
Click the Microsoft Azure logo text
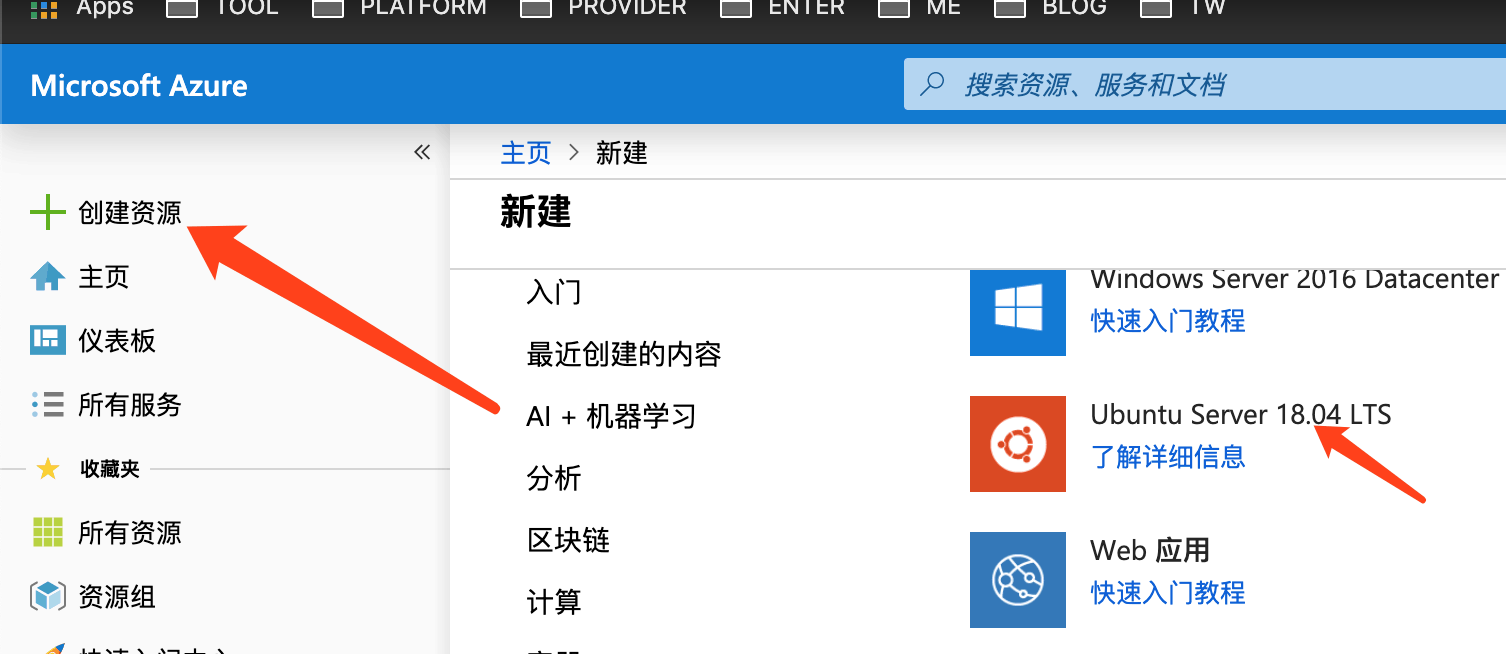pyautogui.click(x=139, y=85)
